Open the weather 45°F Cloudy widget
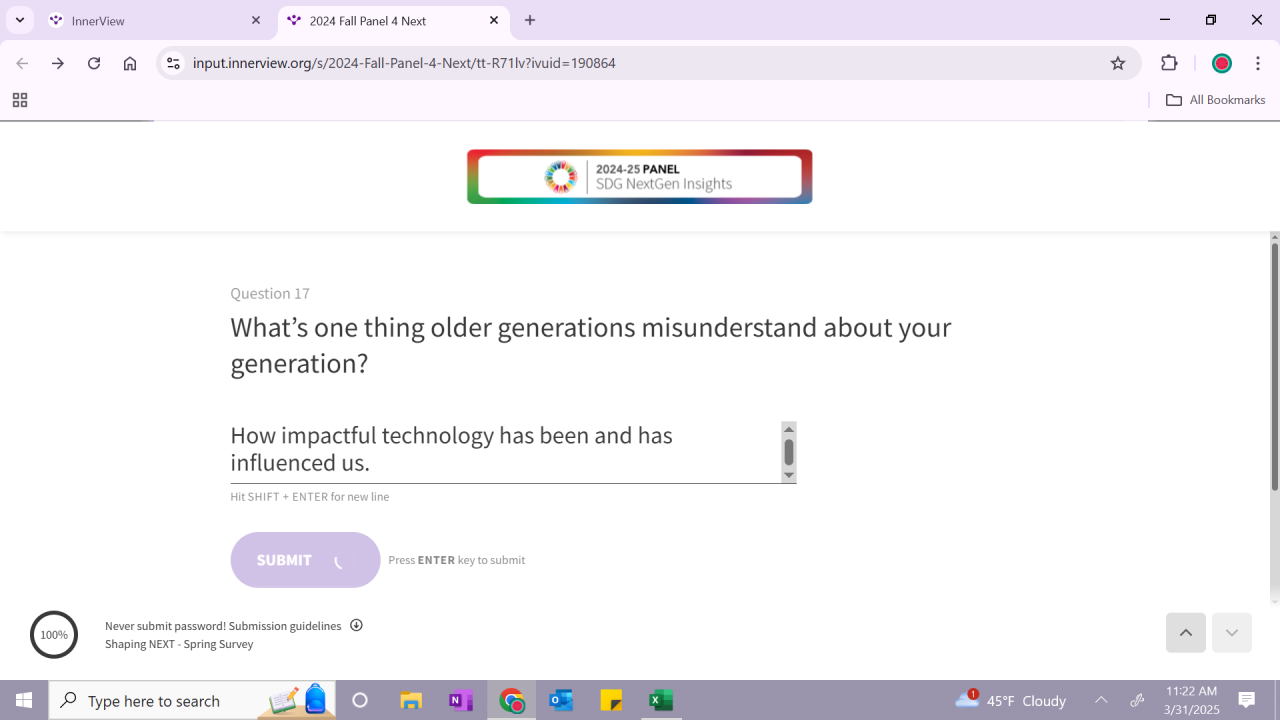 coord(1011,700)
